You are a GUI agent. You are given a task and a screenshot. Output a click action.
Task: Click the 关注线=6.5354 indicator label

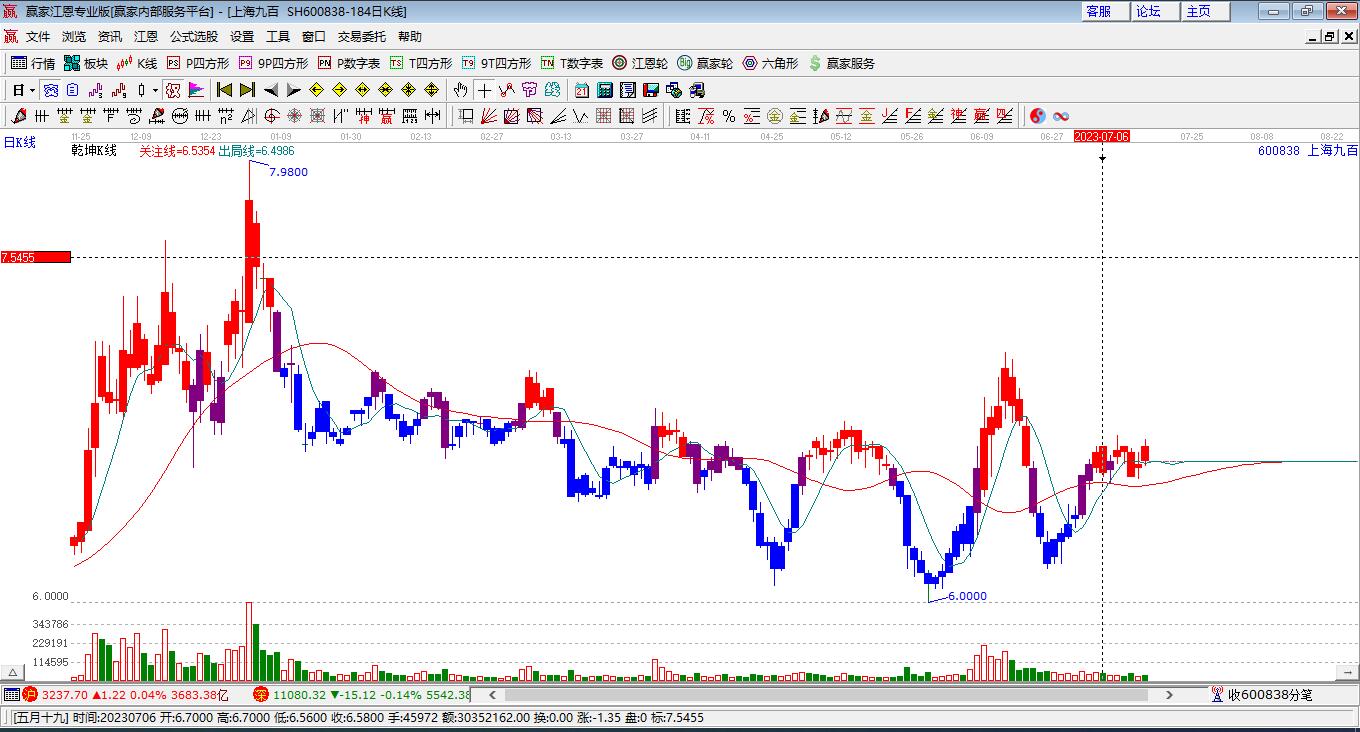point(177,151)
